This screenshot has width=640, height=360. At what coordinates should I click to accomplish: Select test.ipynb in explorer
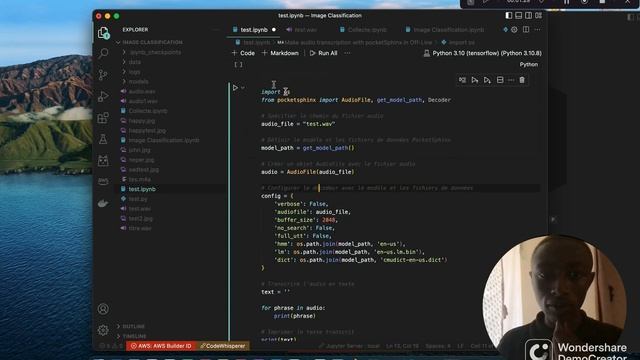138,189
